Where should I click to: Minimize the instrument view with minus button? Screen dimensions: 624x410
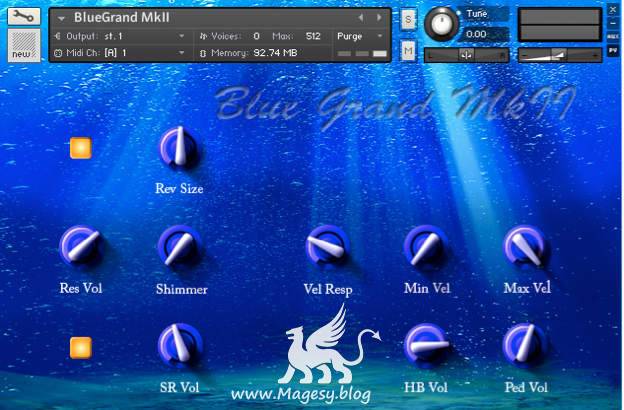(x=613, y=23)
